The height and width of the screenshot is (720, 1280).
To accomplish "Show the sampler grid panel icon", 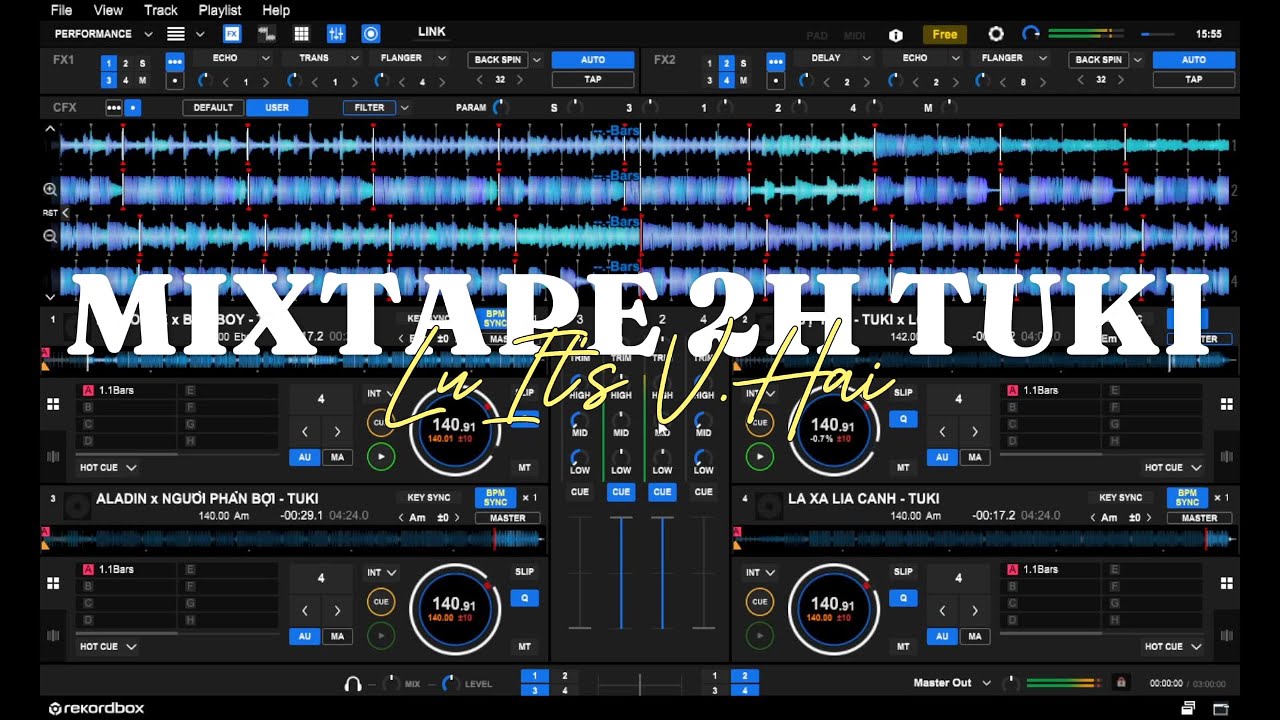I will click(x=302, y=34).
